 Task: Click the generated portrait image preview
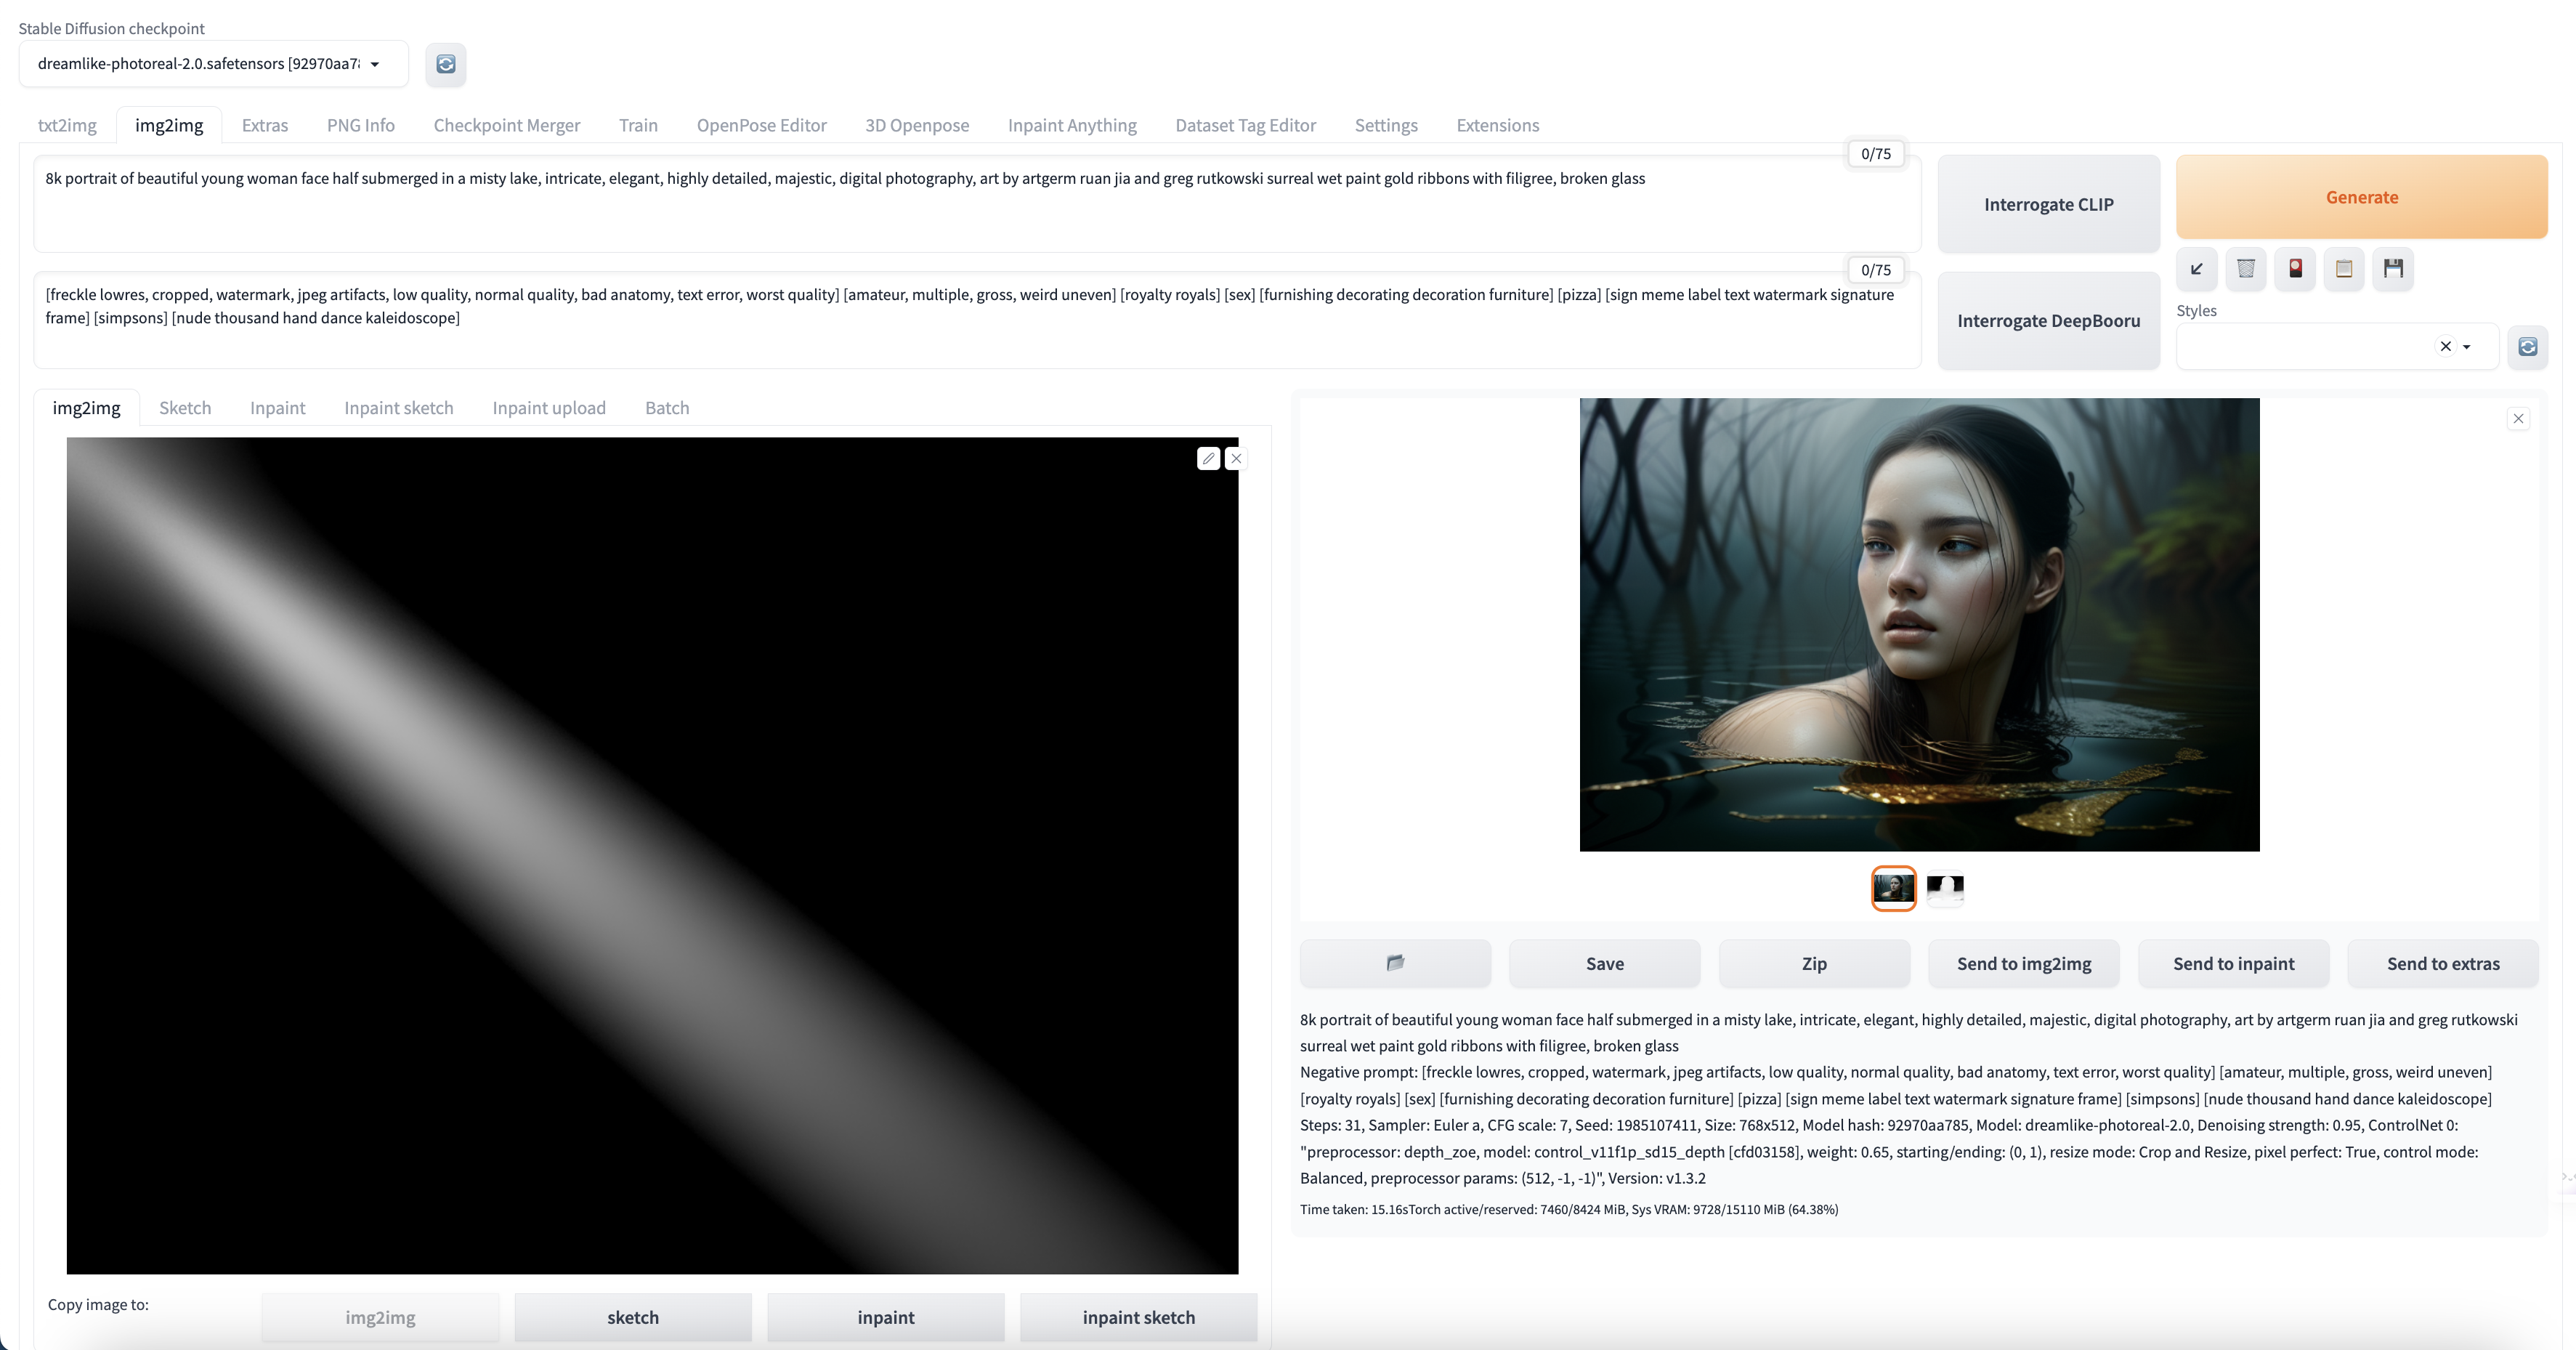(1919, 625)
